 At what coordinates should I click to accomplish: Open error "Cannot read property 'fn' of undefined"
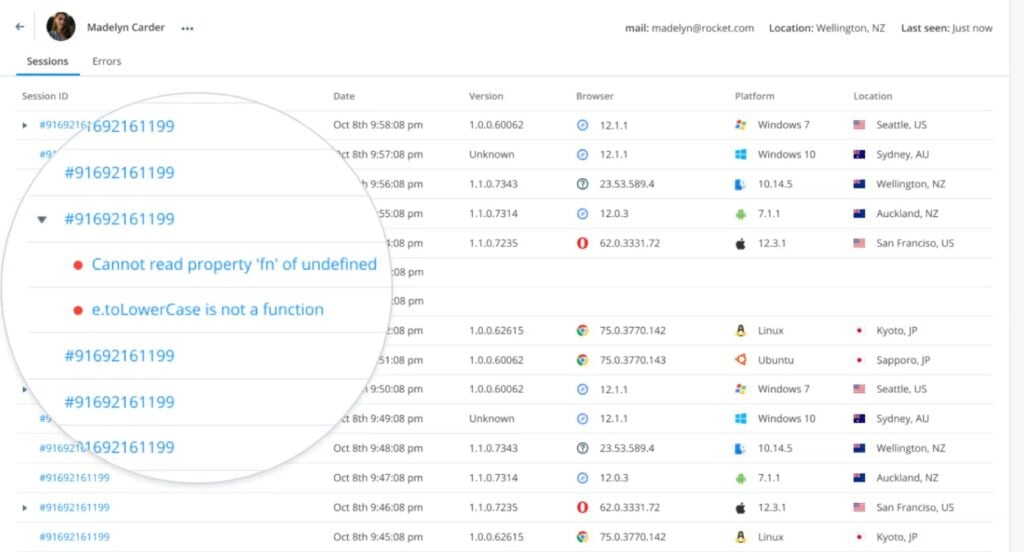234,264
